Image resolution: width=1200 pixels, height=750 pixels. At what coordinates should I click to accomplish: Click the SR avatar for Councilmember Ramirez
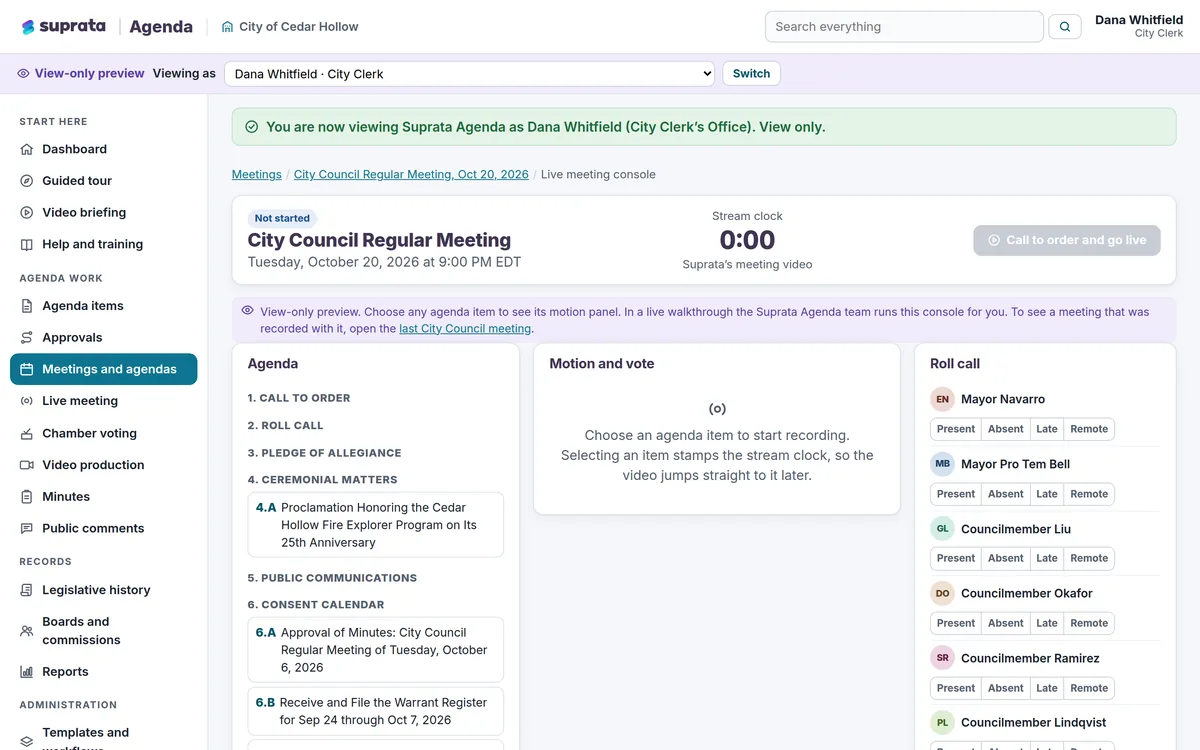pyautogui.click(x=942, y=658)
